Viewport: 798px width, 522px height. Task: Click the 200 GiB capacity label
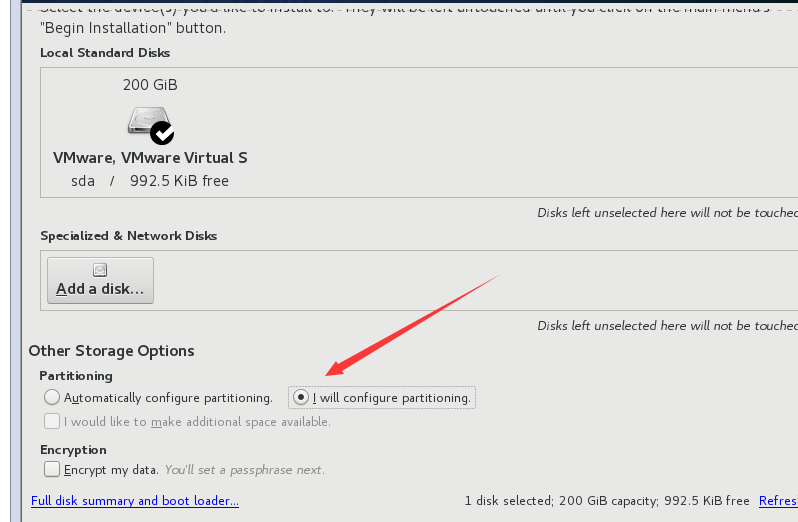(x=150, y=84)
